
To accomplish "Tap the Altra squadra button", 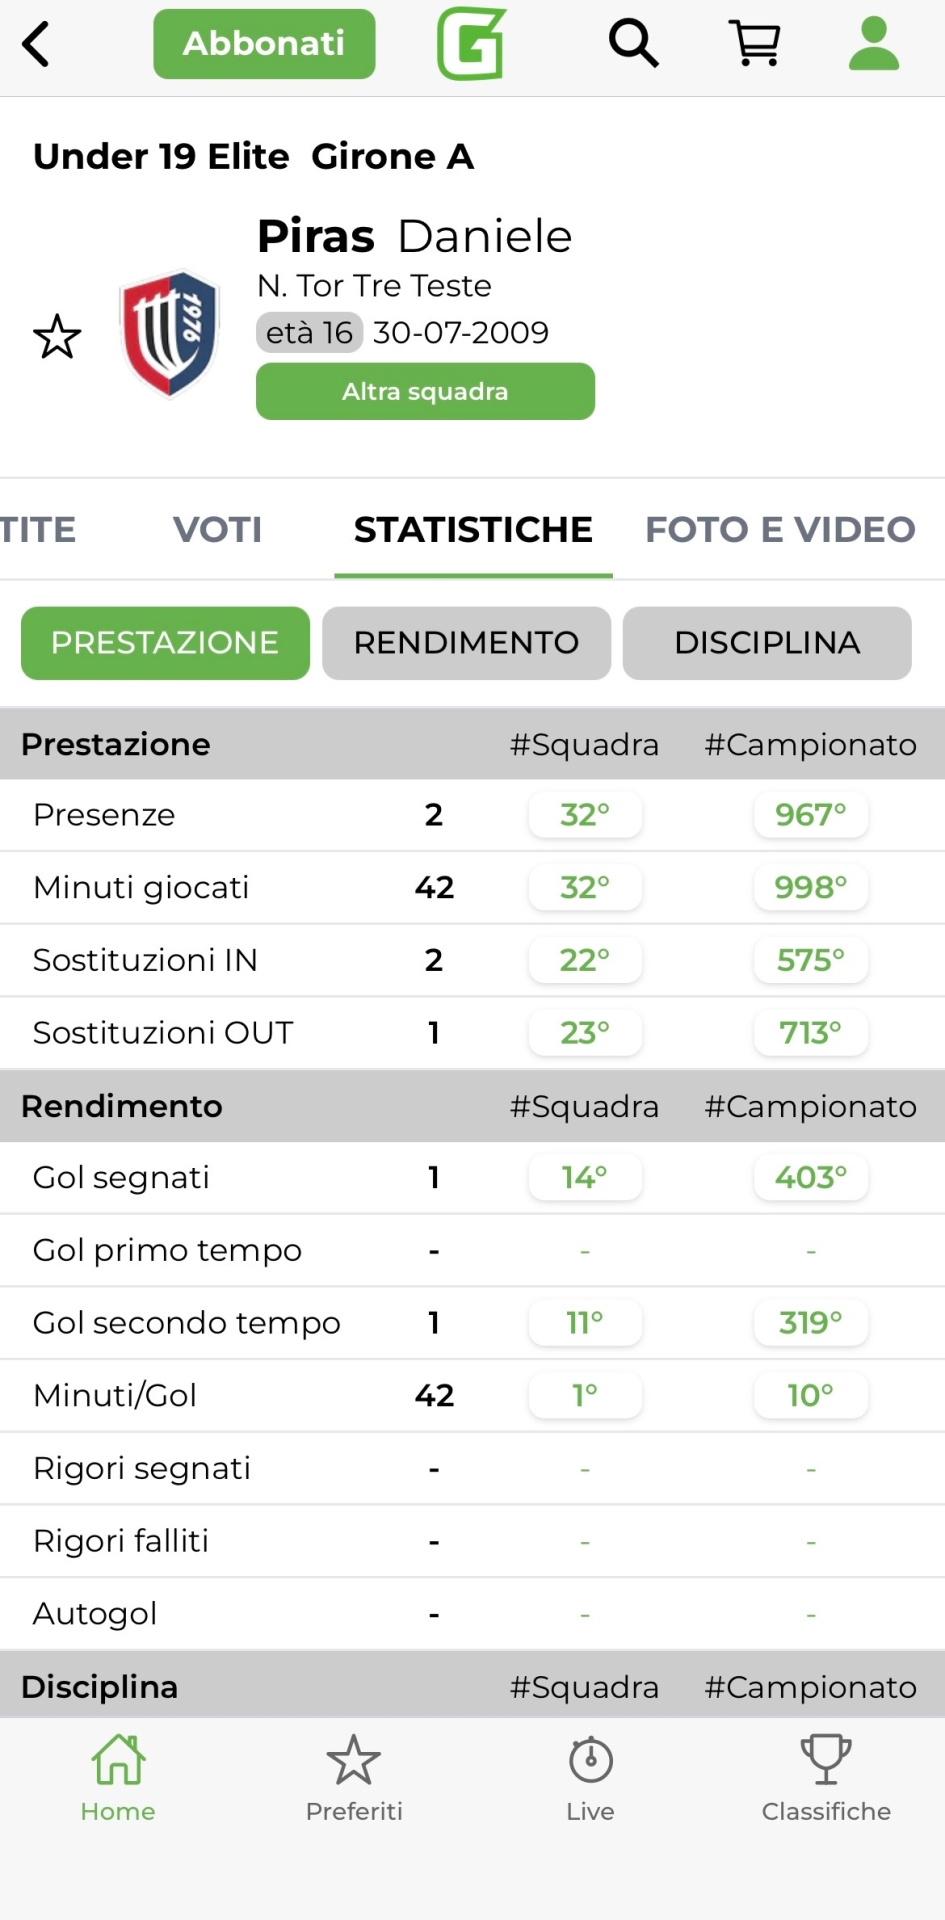I will (425, 391).
